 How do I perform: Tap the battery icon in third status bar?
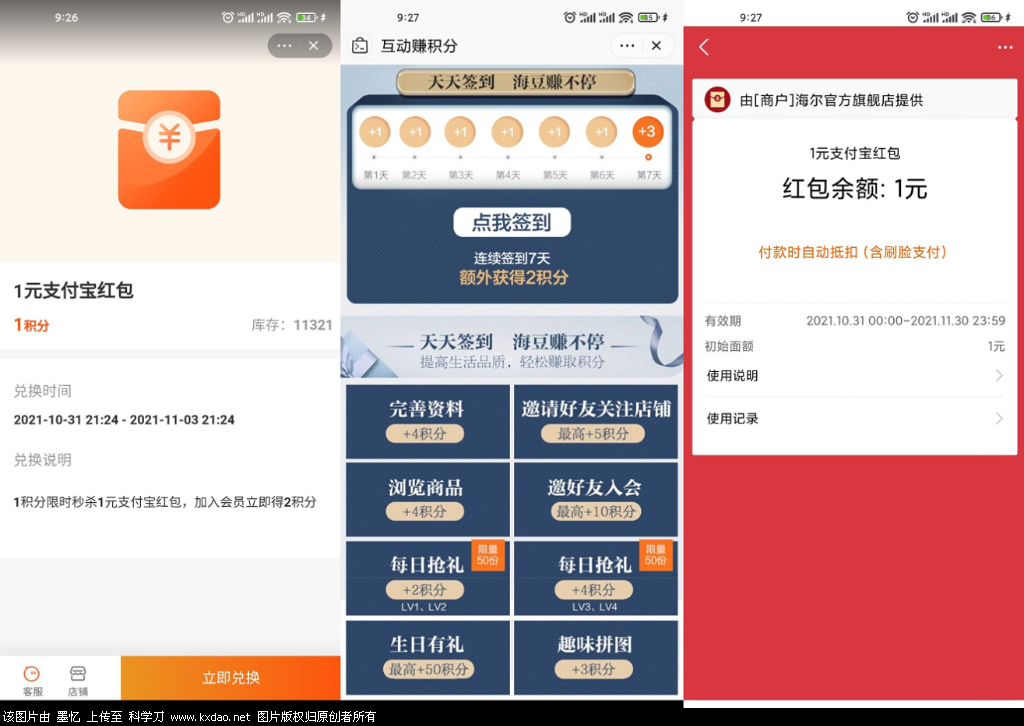click(991, 18)
